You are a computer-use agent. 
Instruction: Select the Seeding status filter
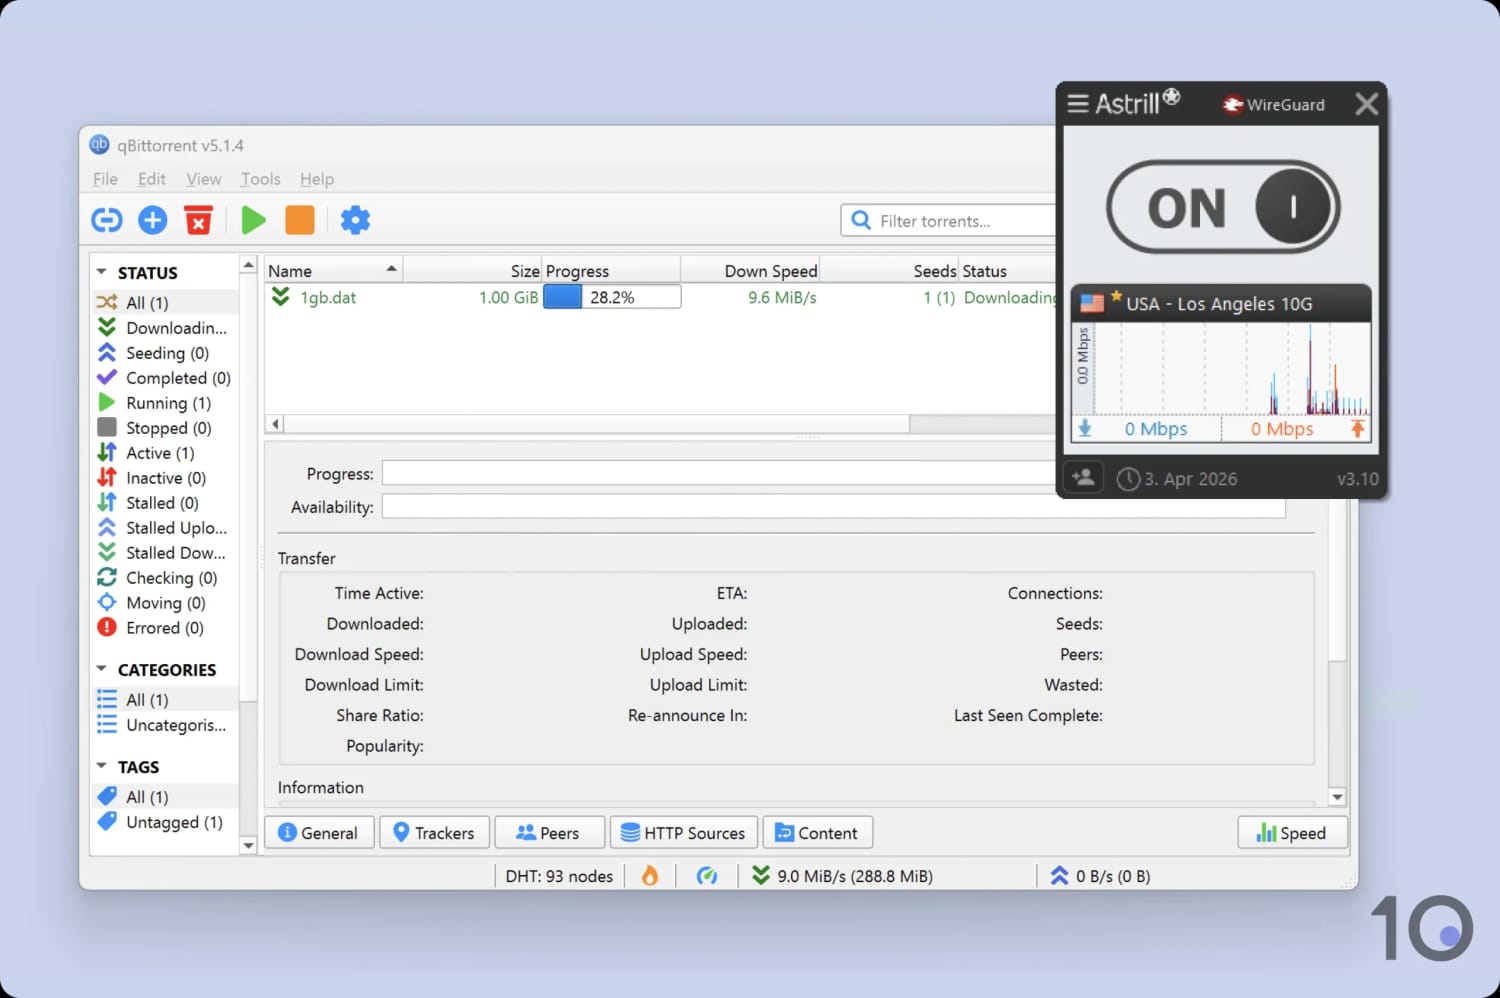[x=166, y=352]
